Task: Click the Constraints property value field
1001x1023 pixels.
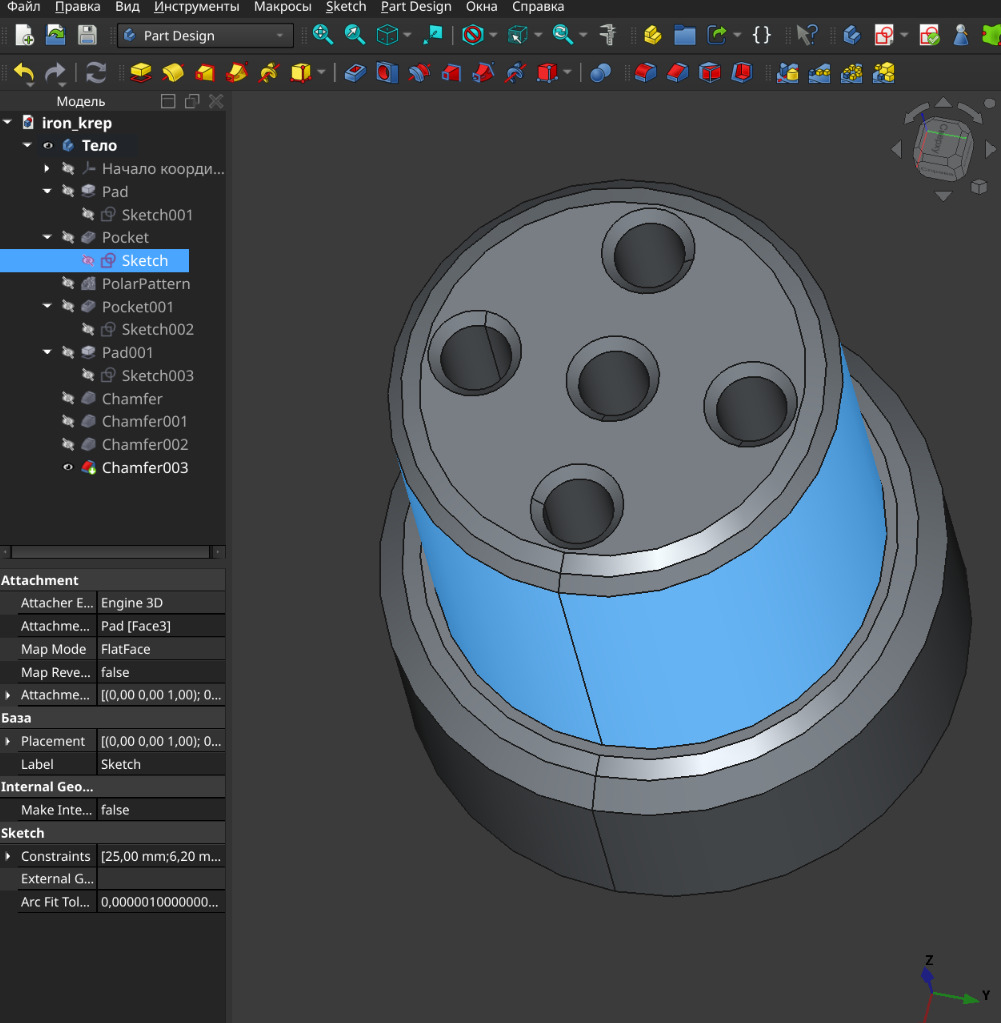Action: (161, 857)
